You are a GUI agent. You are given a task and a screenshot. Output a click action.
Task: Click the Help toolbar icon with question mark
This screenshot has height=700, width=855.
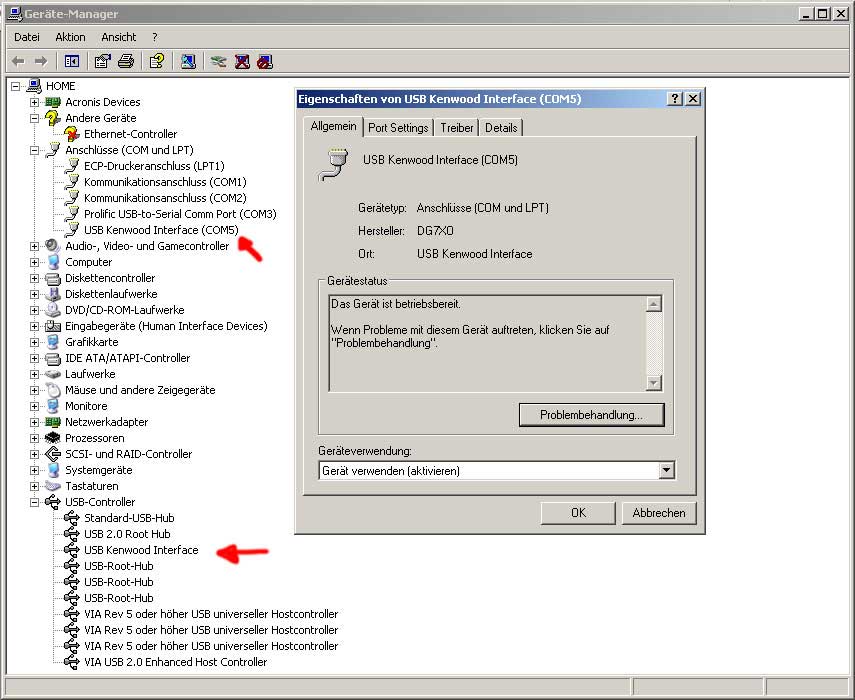[x=157, y=61]
